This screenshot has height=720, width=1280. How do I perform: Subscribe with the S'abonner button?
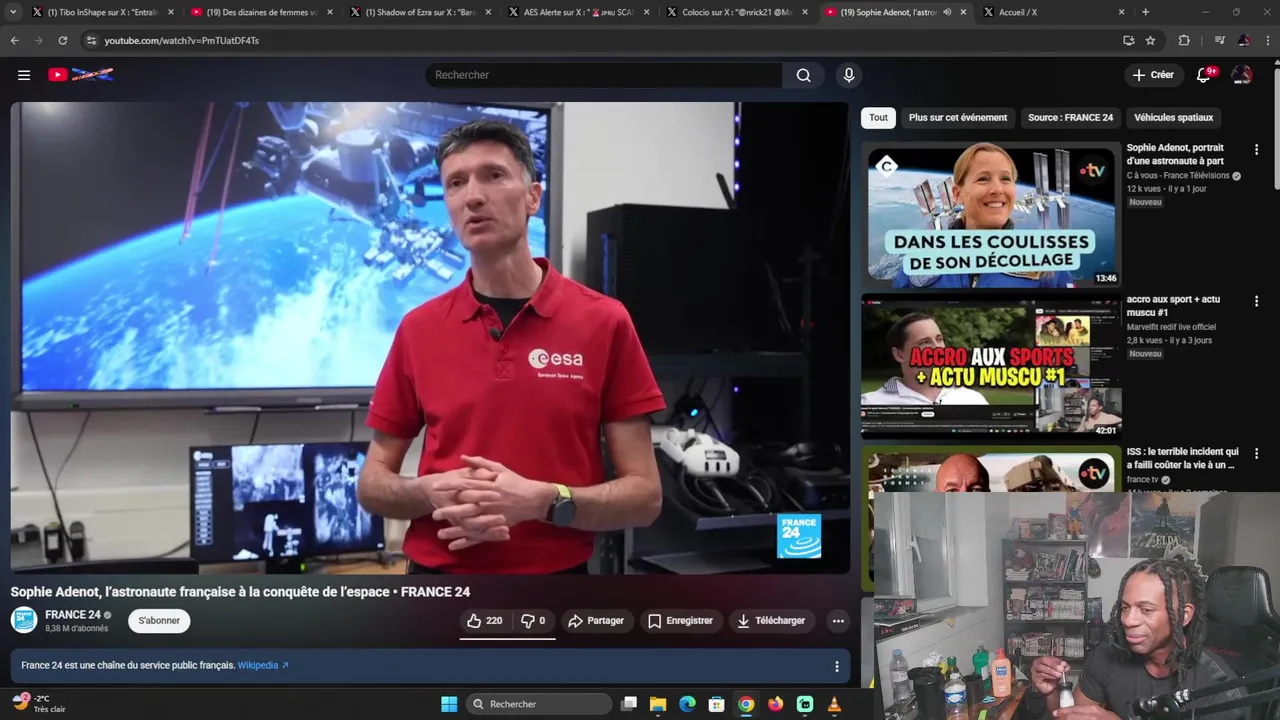159,621
